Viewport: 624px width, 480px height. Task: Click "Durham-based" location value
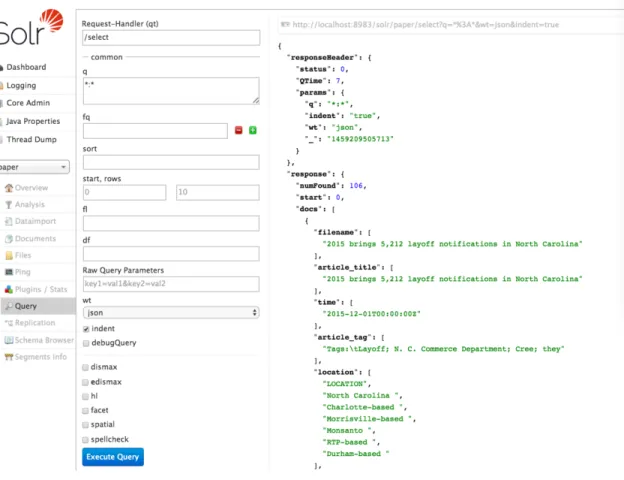(356, 454)
